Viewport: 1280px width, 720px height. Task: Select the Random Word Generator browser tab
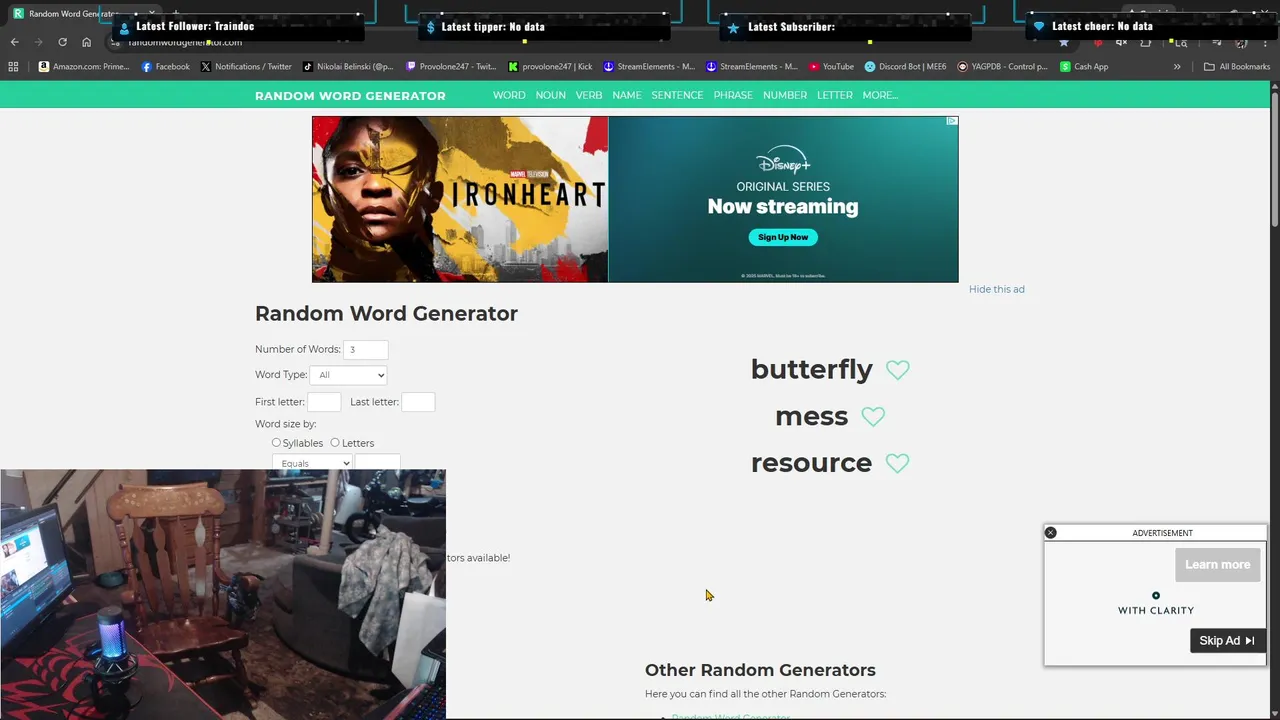[x=74, y=13]
